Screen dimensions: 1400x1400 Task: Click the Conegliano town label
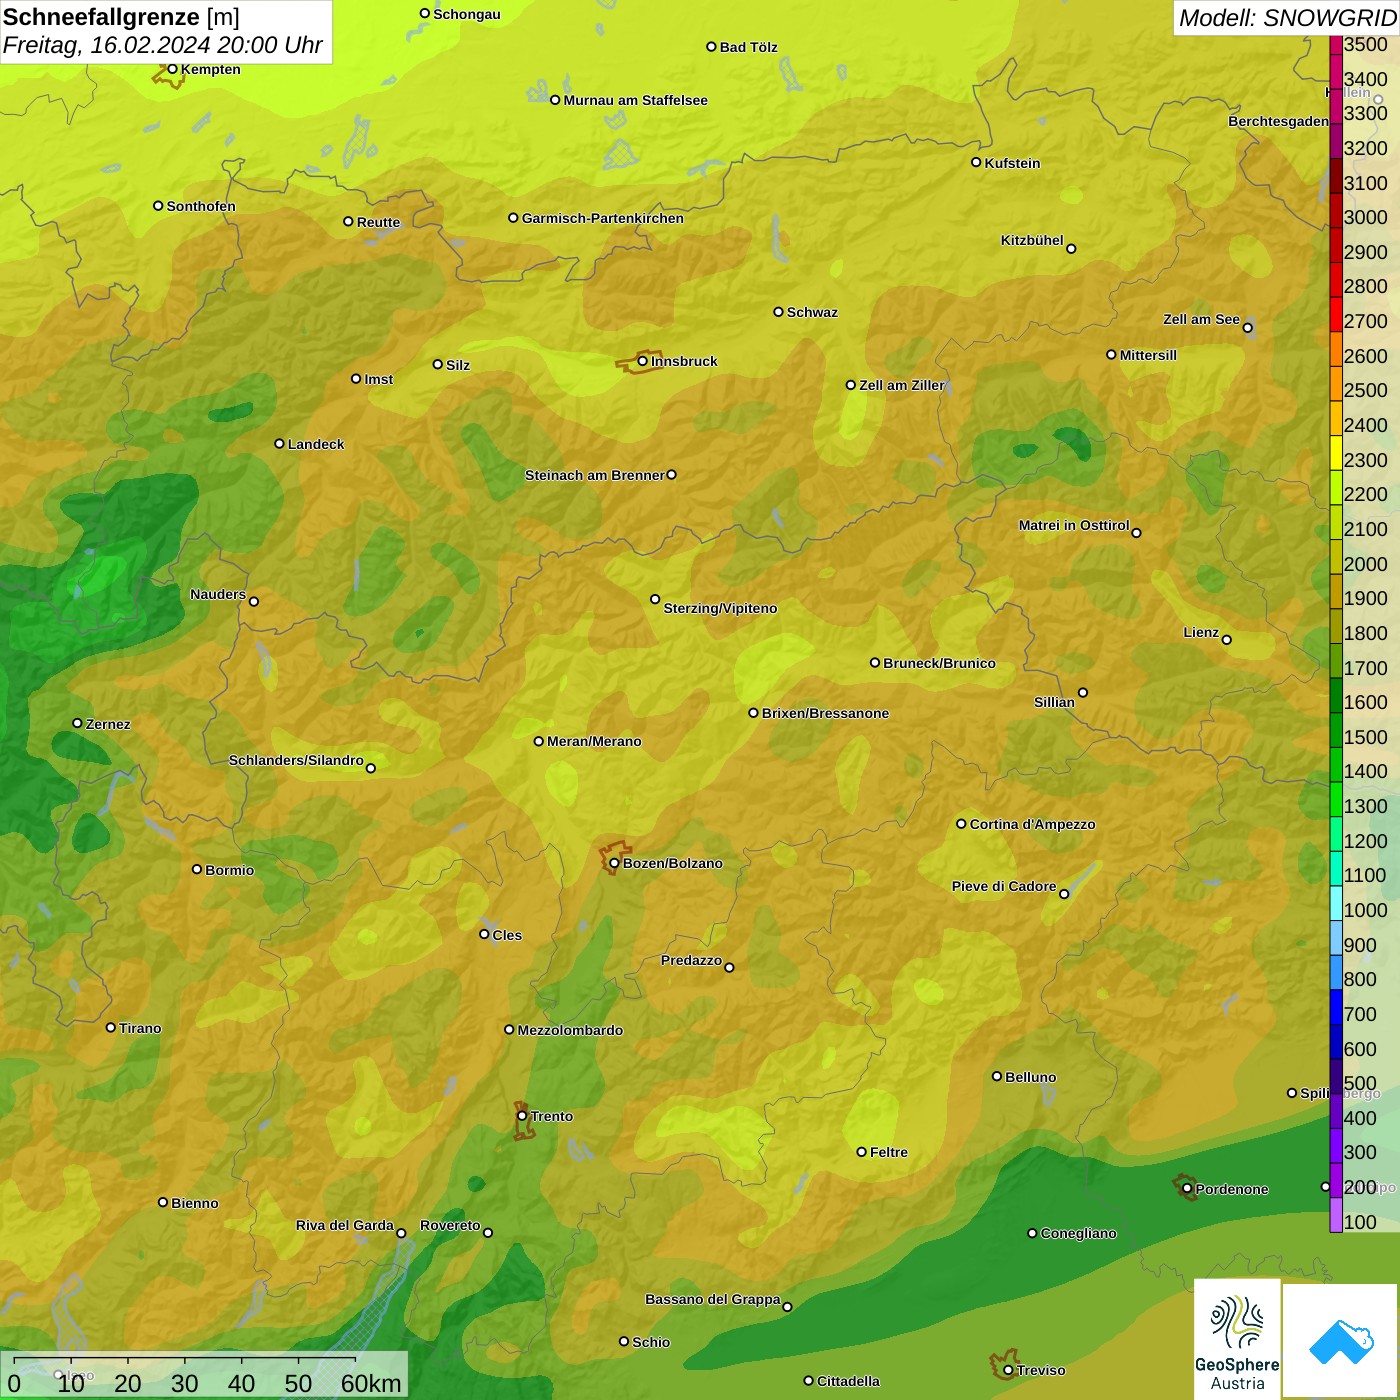1078,1233
